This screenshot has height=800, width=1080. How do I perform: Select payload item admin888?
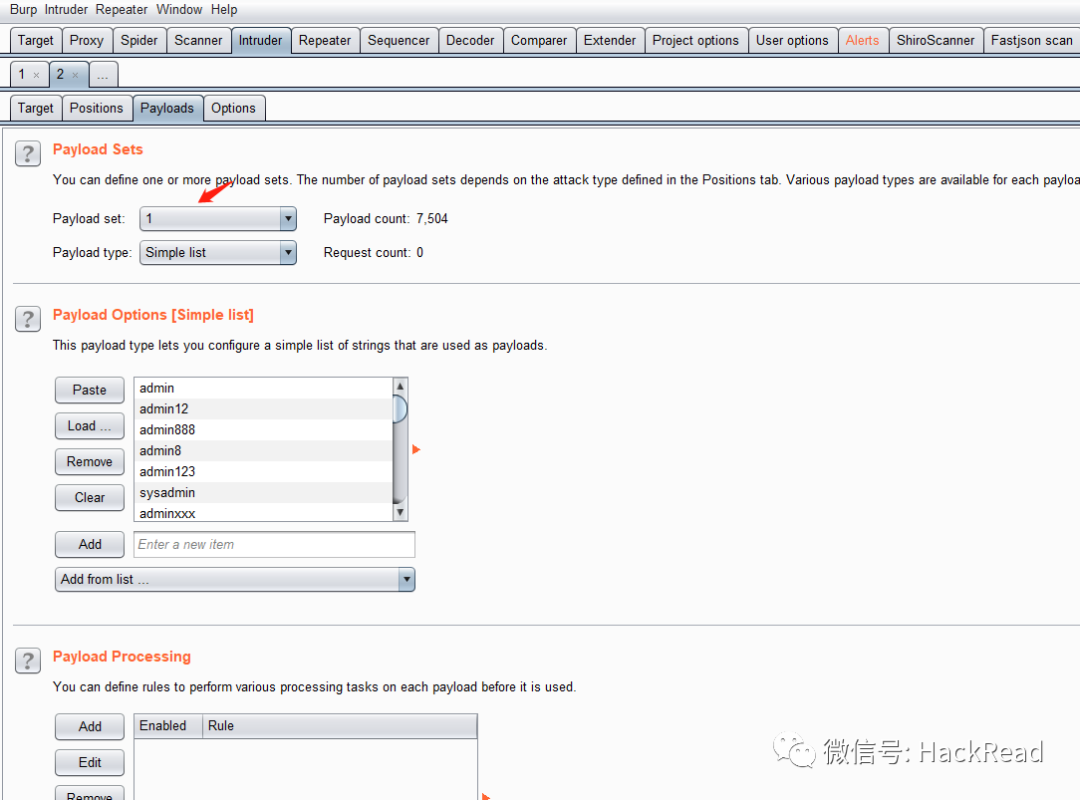(x=263, y=430)
